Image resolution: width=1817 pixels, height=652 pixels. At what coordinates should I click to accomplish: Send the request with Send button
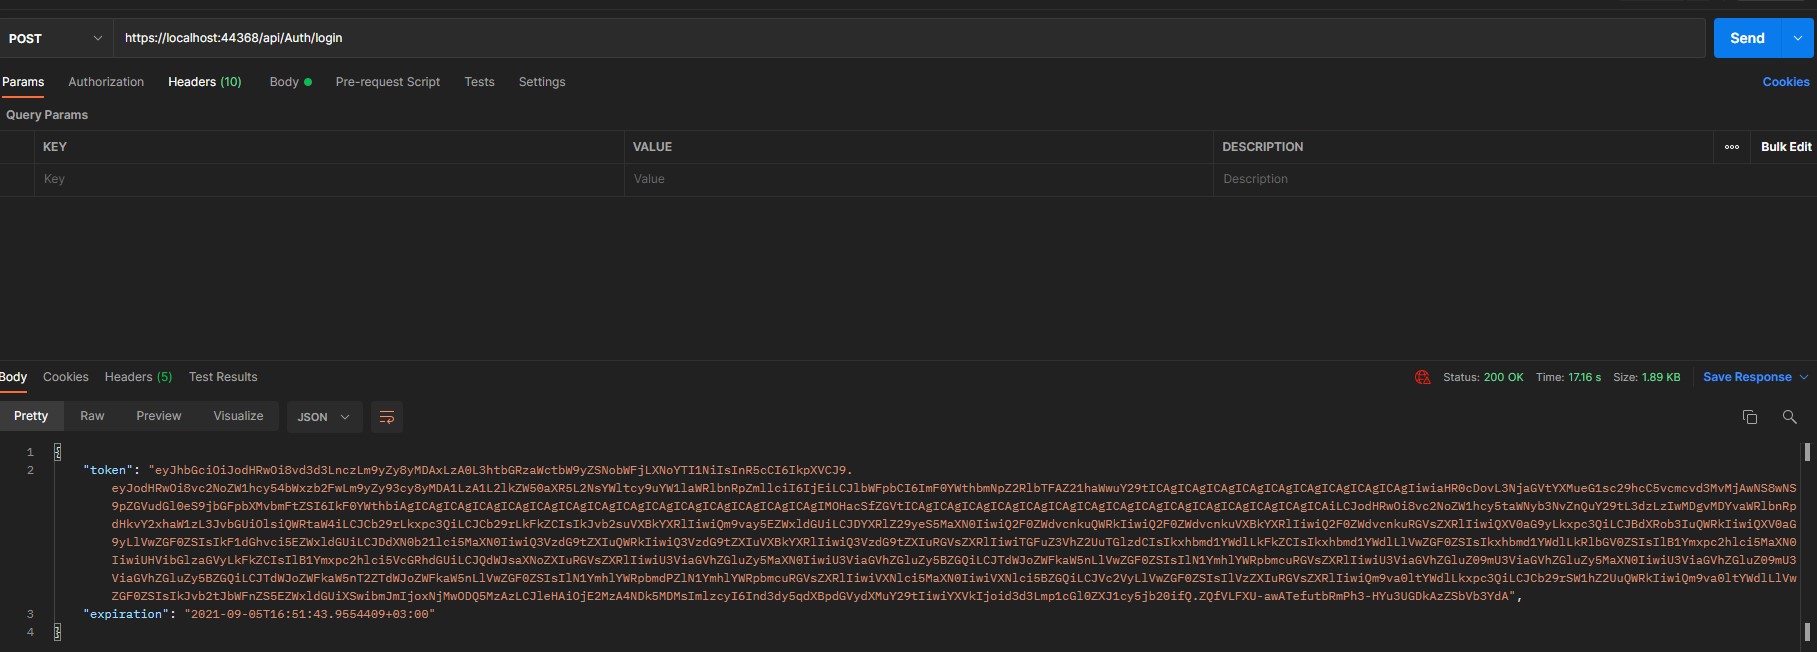(x=1747, y=38)
